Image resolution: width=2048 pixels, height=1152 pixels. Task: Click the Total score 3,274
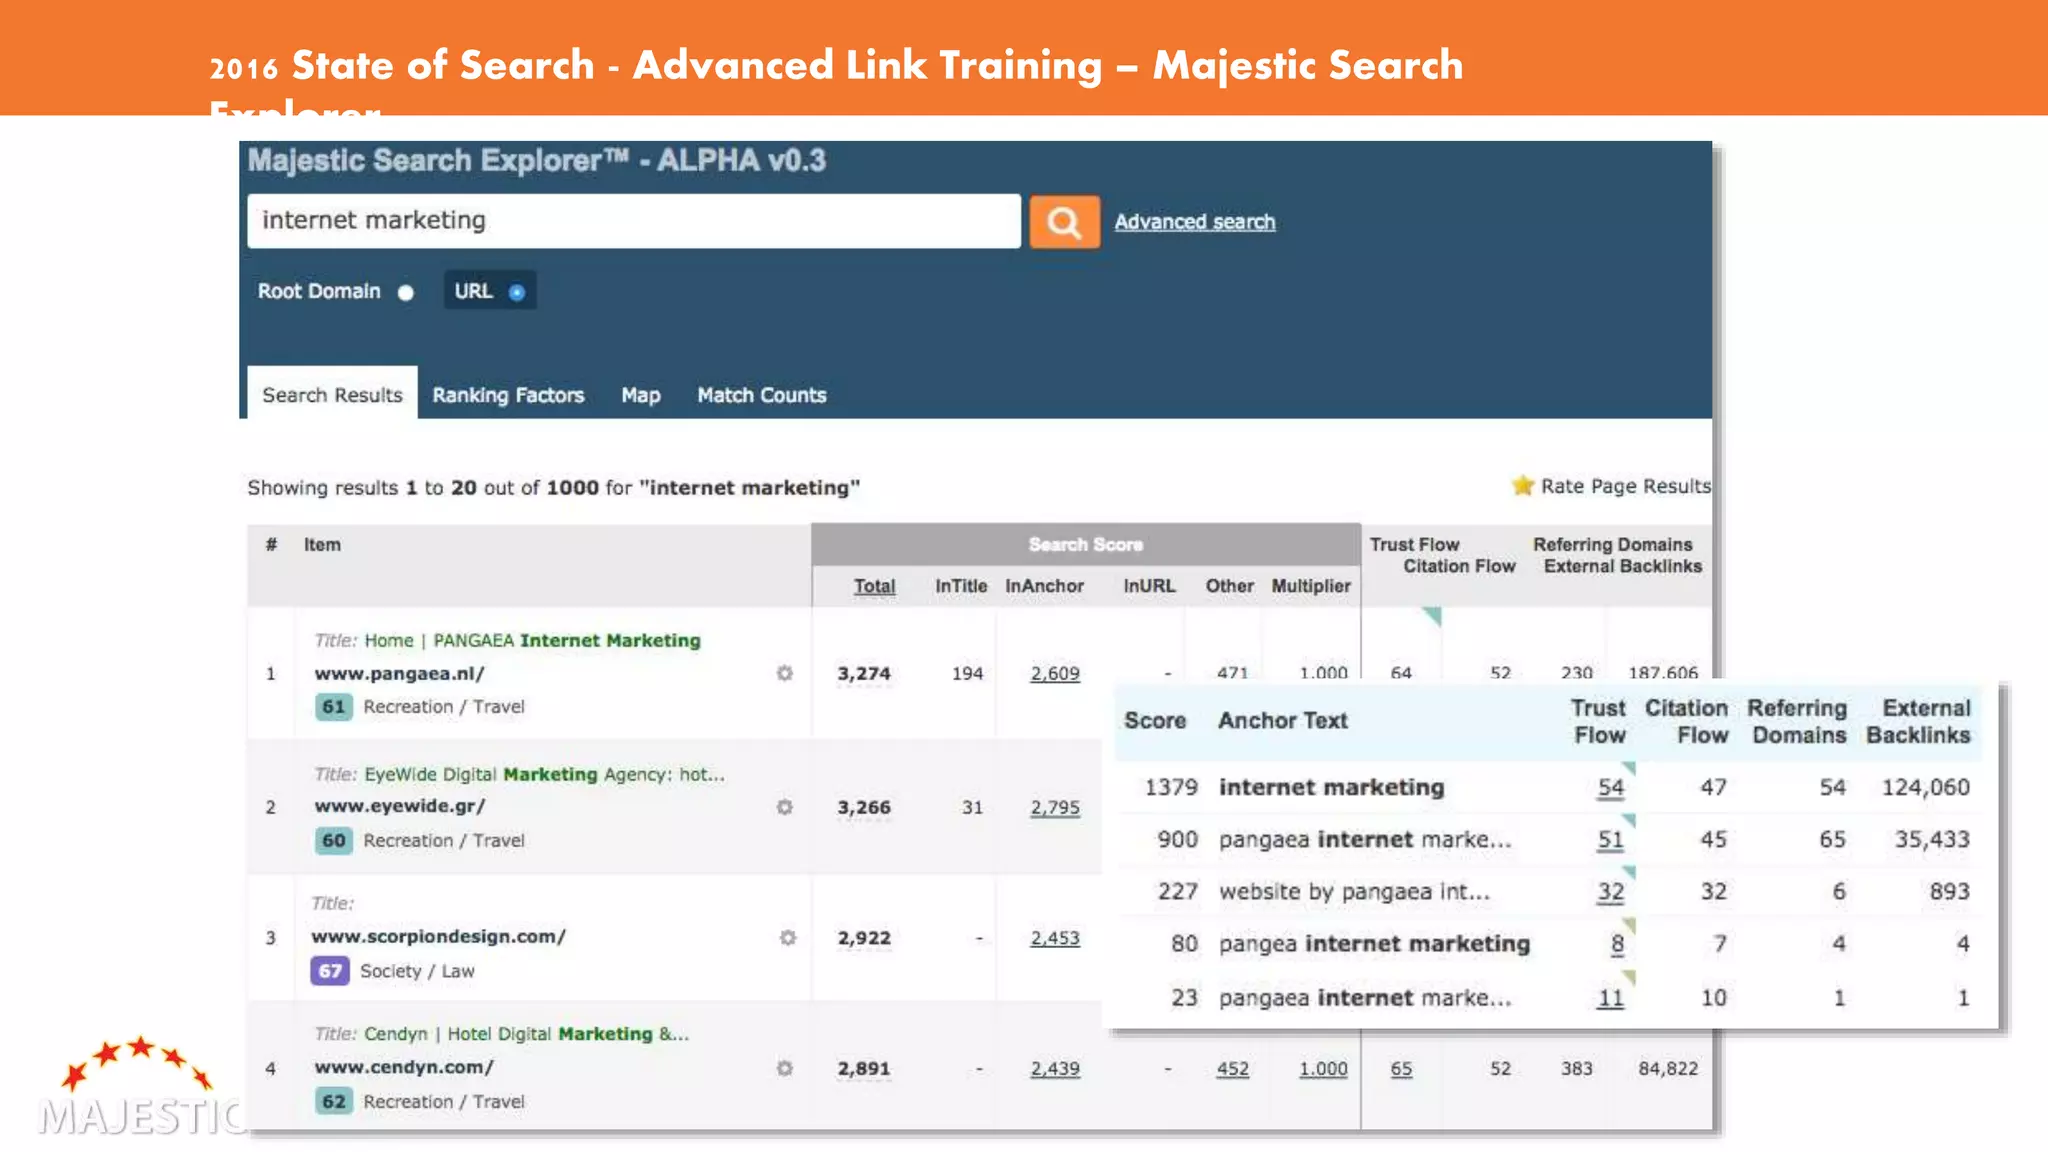pyautogui.click(x=864, y=674)
